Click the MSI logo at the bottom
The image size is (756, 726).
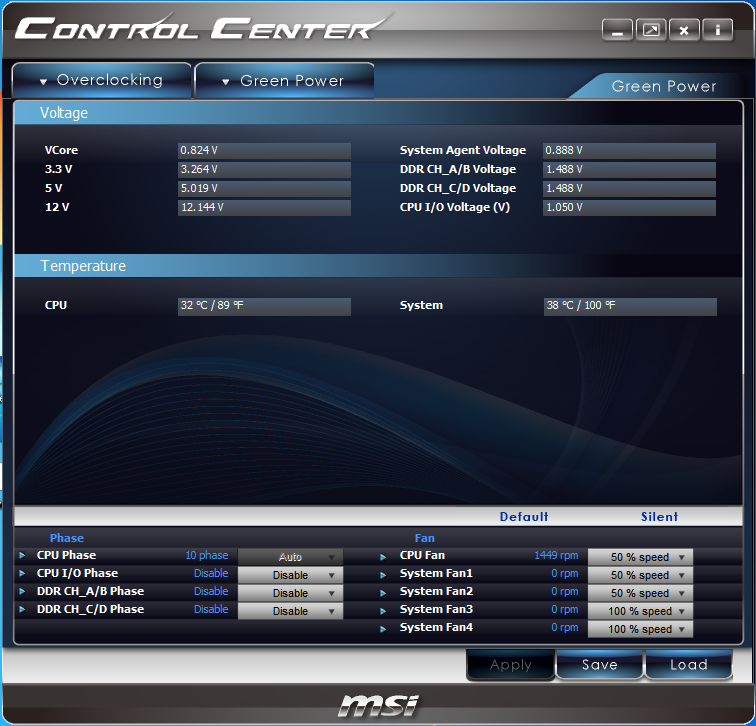(x=378, y=705)
